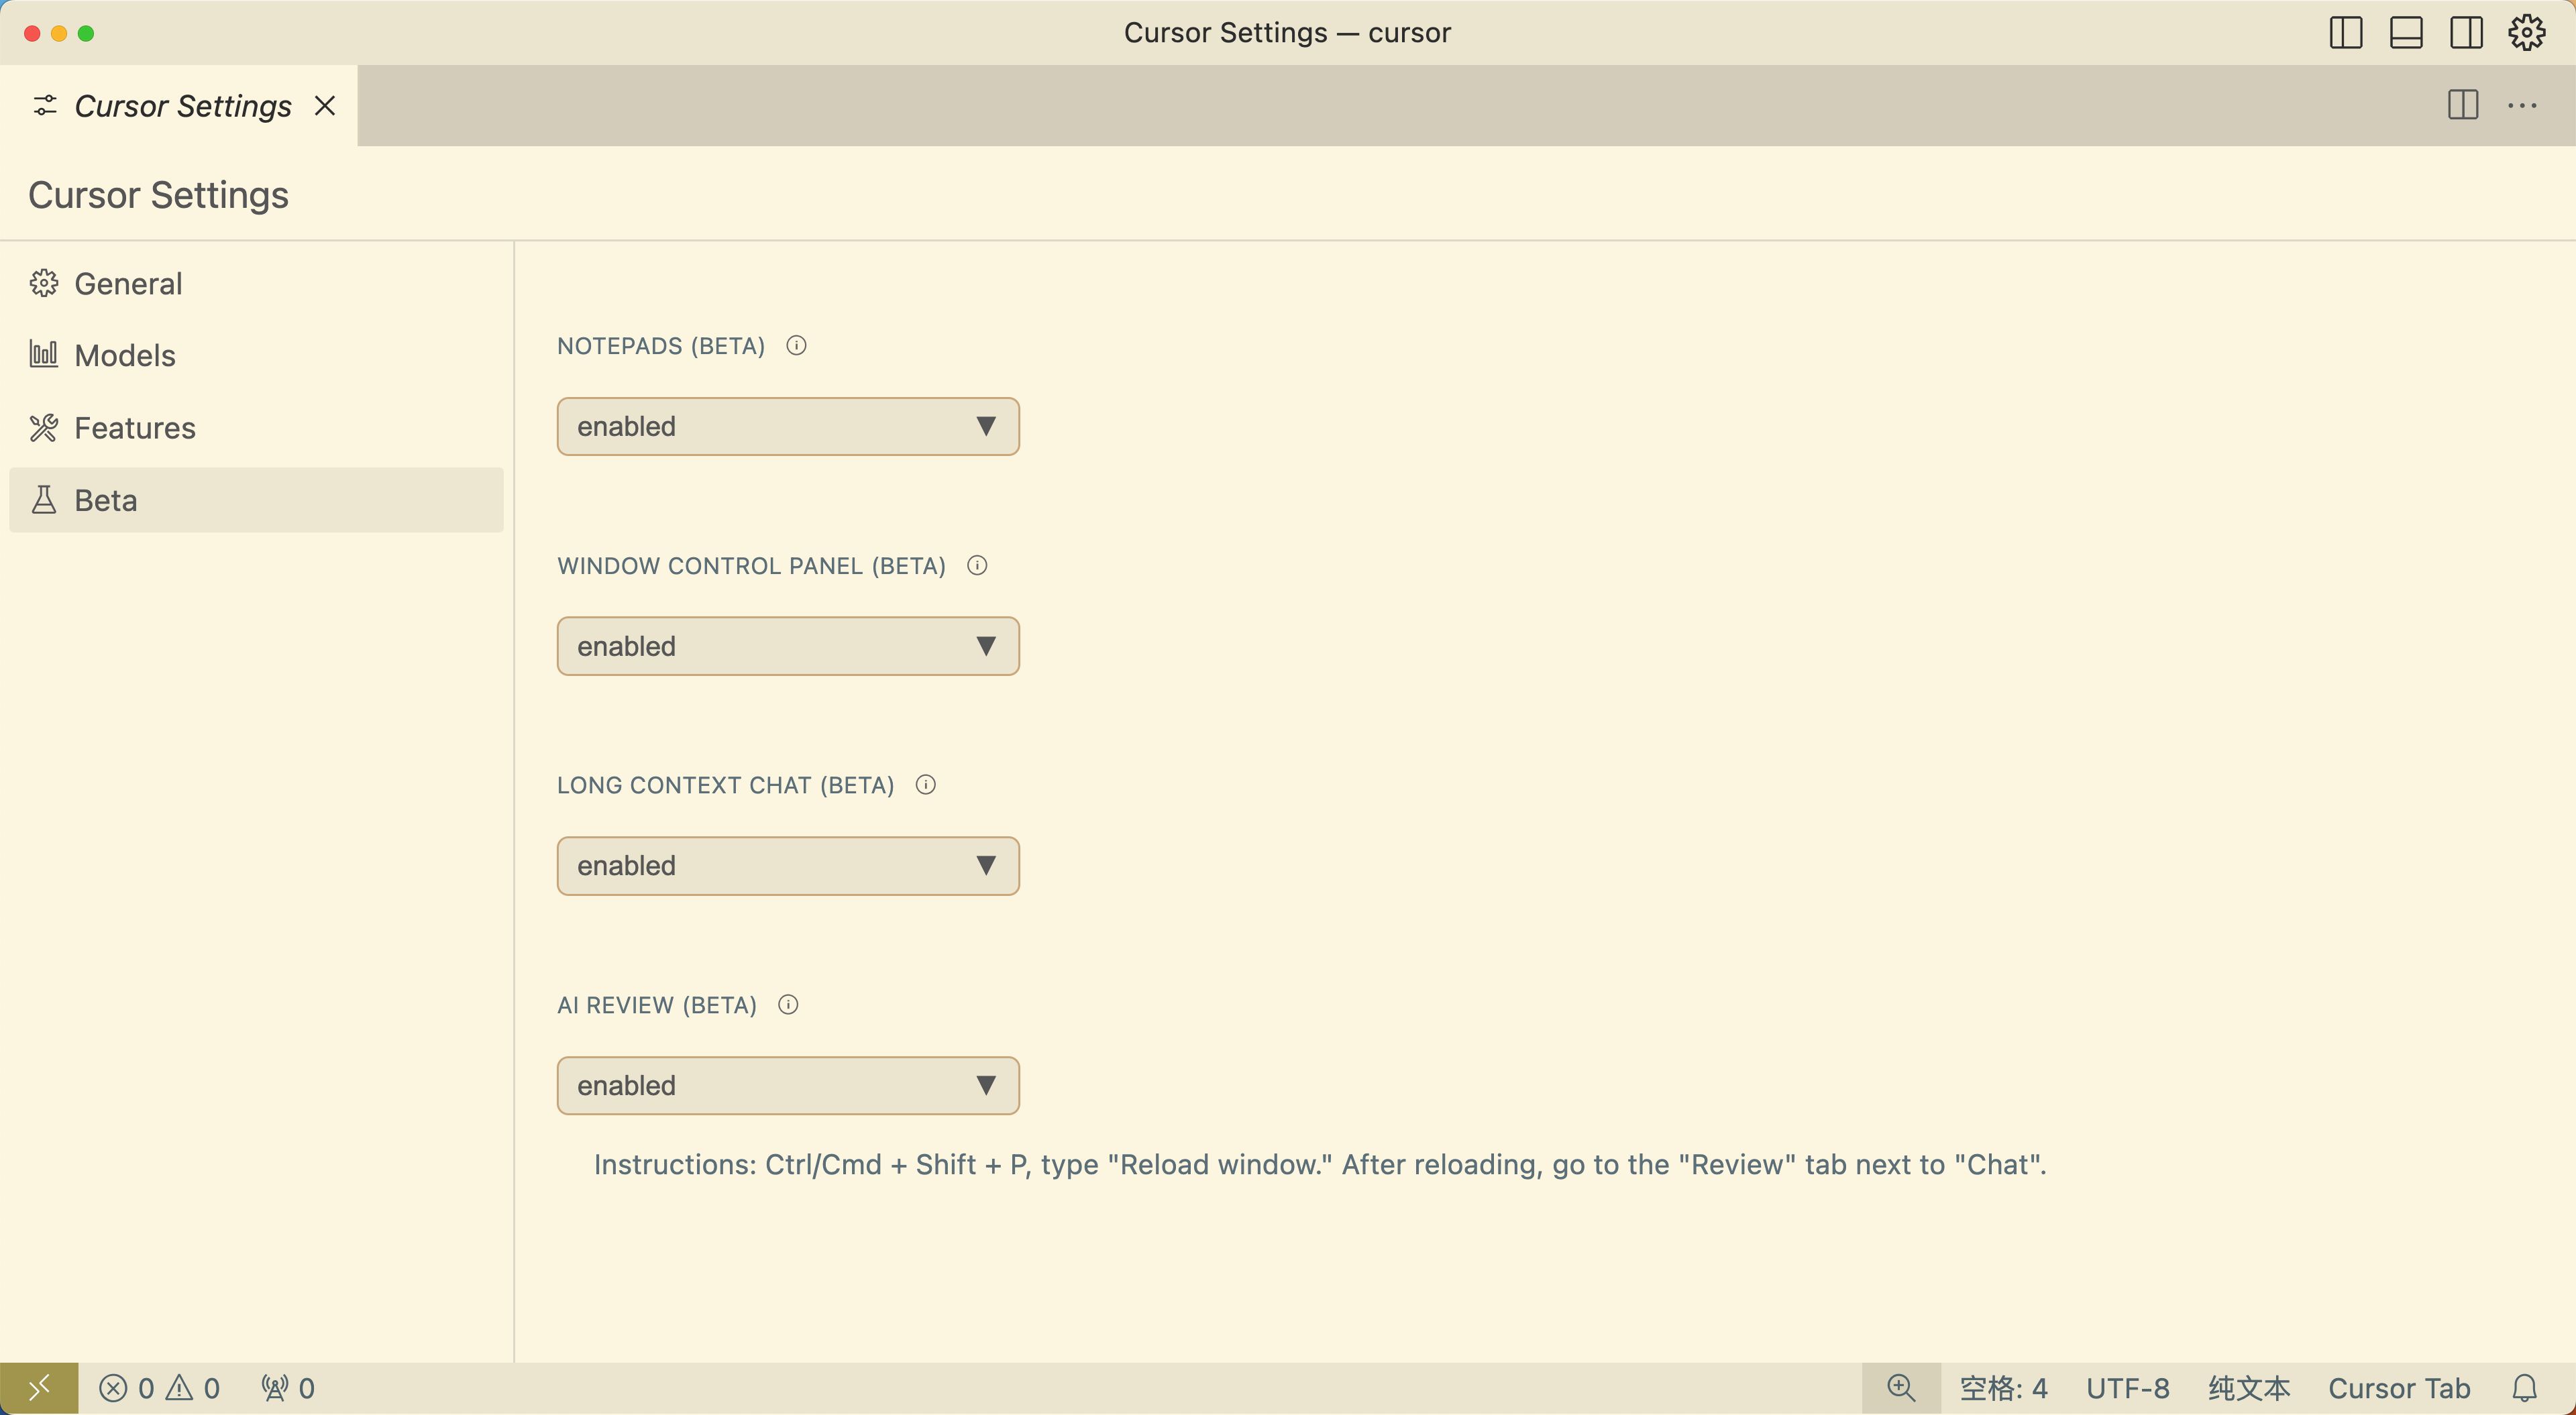The width and height of the screenshot is (2576, 1415).
Task: Open the General settings section
Action: 256,284
